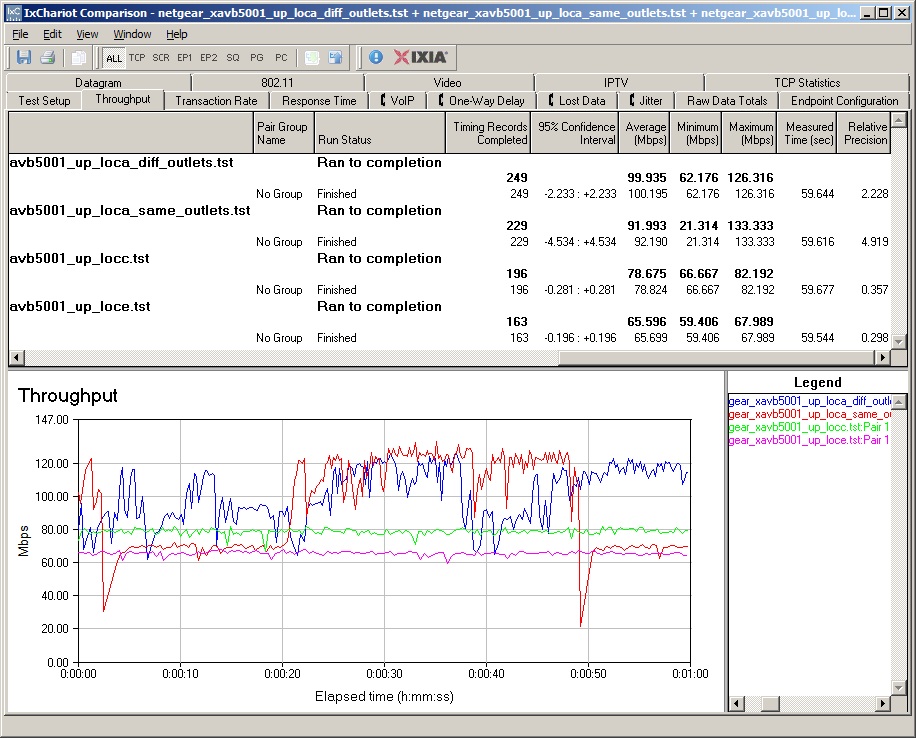Switch to the Lost Data tab
The image size is (916, 738).
coord(577,101)
